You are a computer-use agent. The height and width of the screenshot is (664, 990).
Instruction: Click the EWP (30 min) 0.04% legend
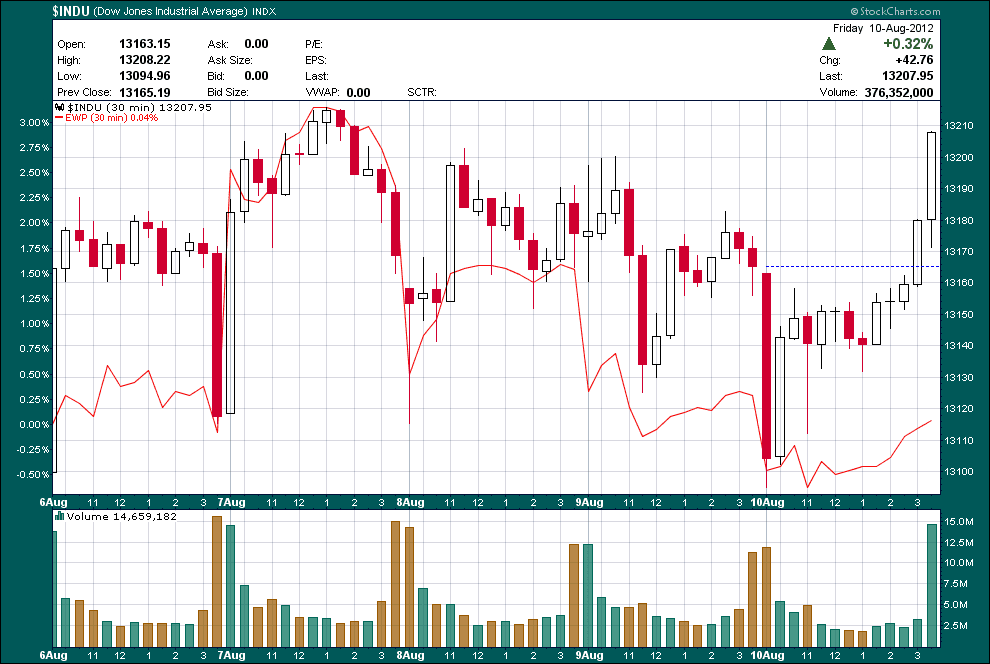pos(112,117)
